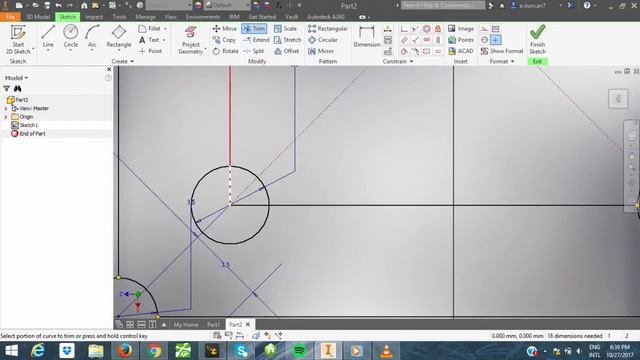
Task: Select the Point tool
Action: pos(150,51)
